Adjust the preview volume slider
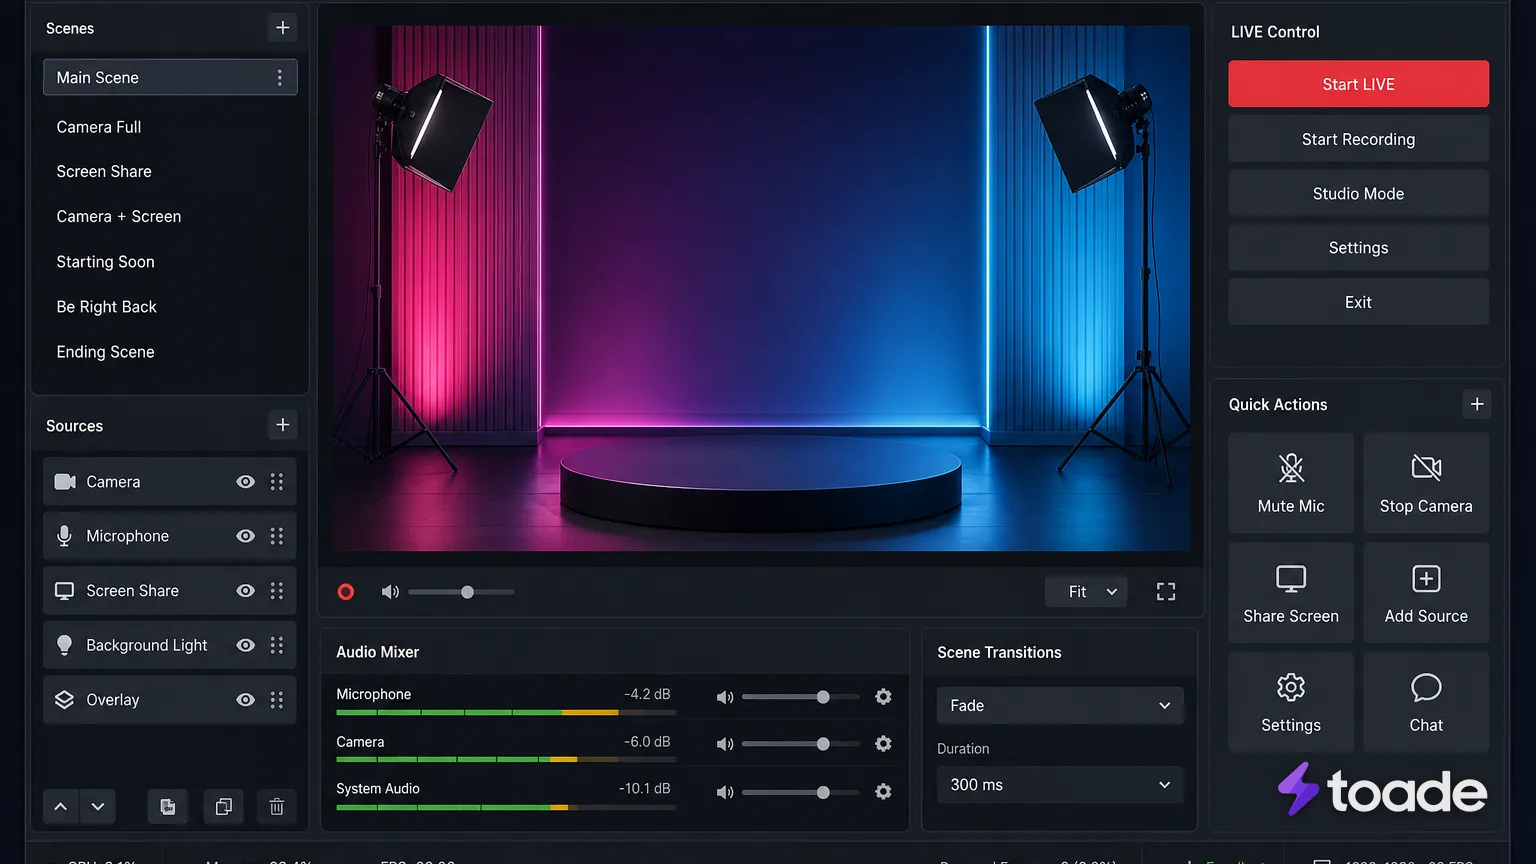Viewport: 1536px width, 864px height. point(461,592)
